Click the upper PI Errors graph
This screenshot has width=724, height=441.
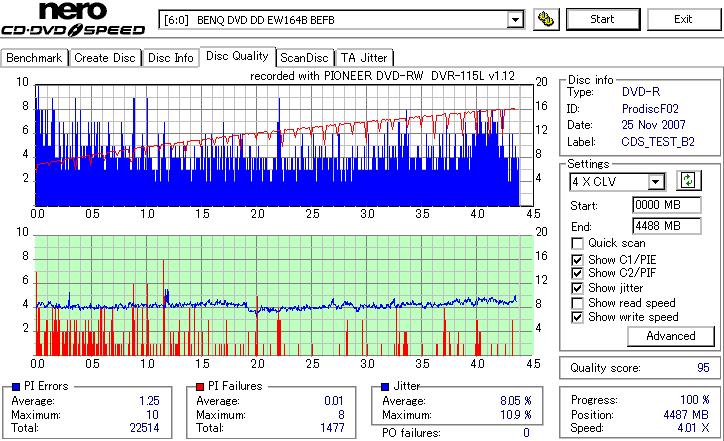click(x=284, y=145)
